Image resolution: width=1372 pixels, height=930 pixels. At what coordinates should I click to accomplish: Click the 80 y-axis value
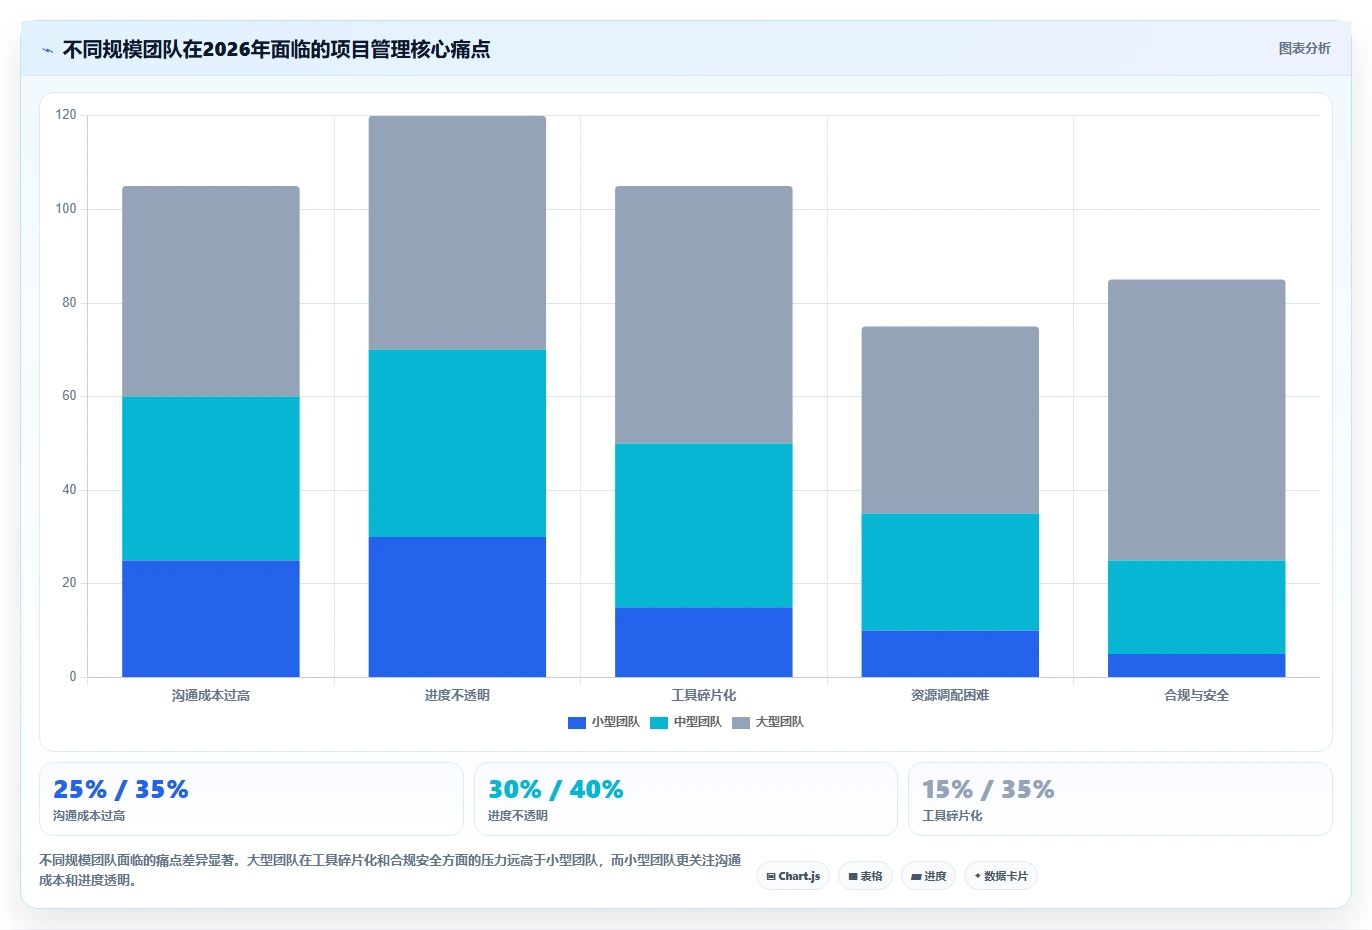69,303
